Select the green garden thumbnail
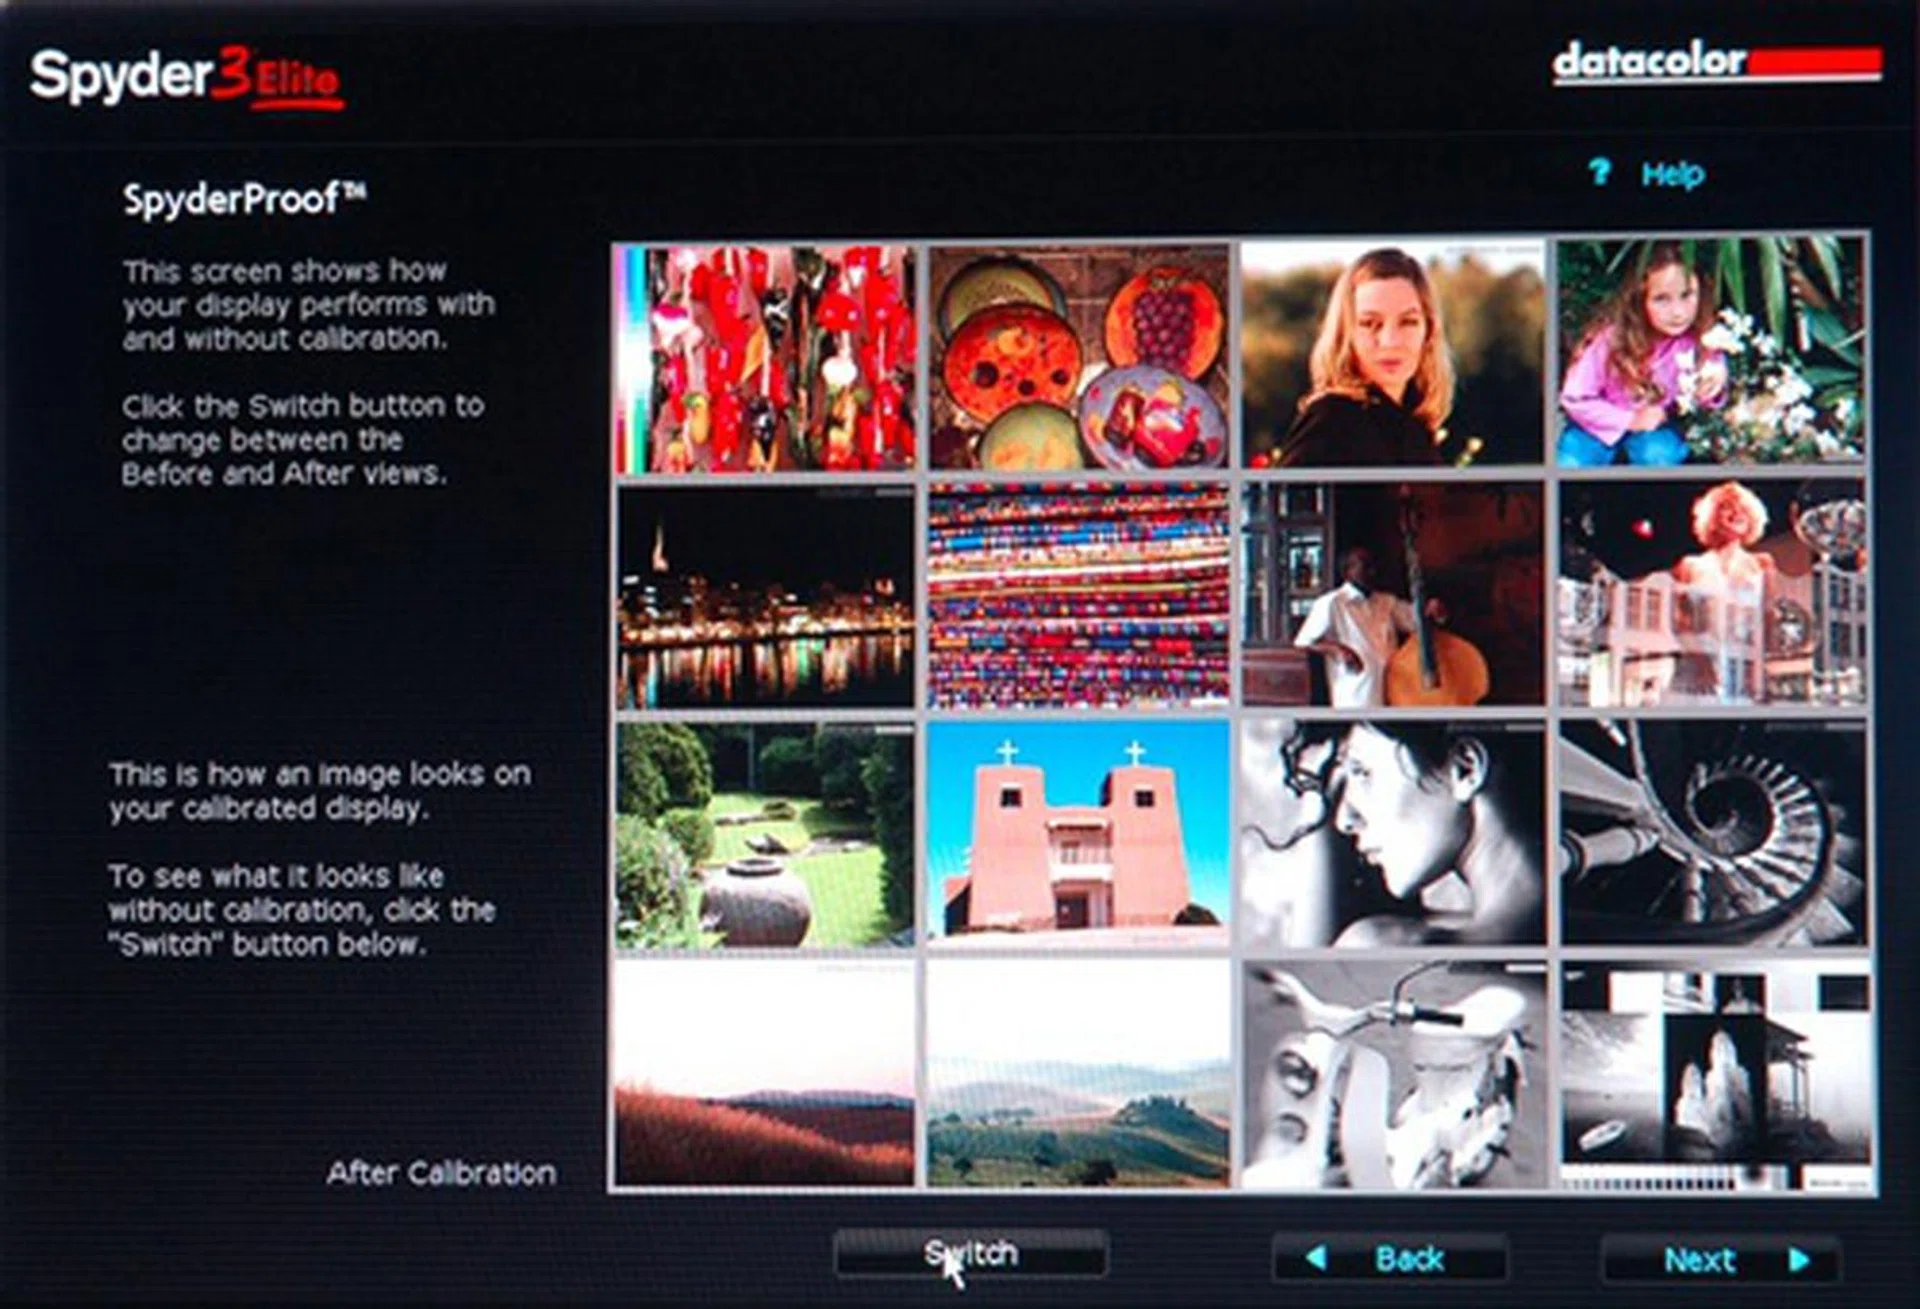The image size is (1920, 1309). point(766,836)
